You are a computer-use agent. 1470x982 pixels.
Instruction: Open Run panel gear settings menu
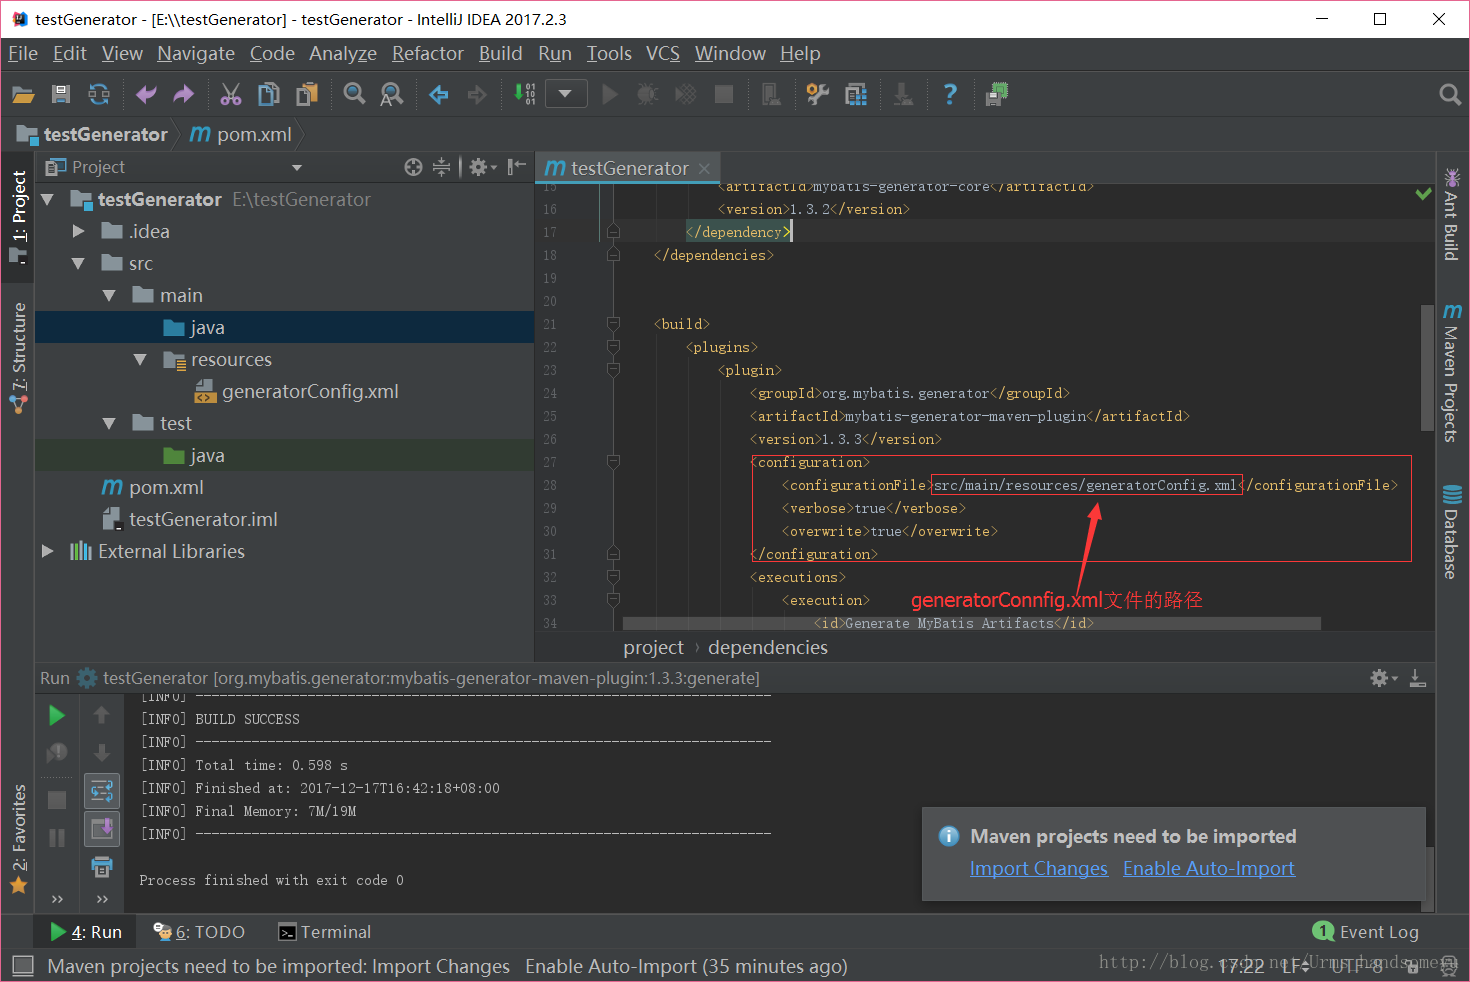pos(1384,678)
